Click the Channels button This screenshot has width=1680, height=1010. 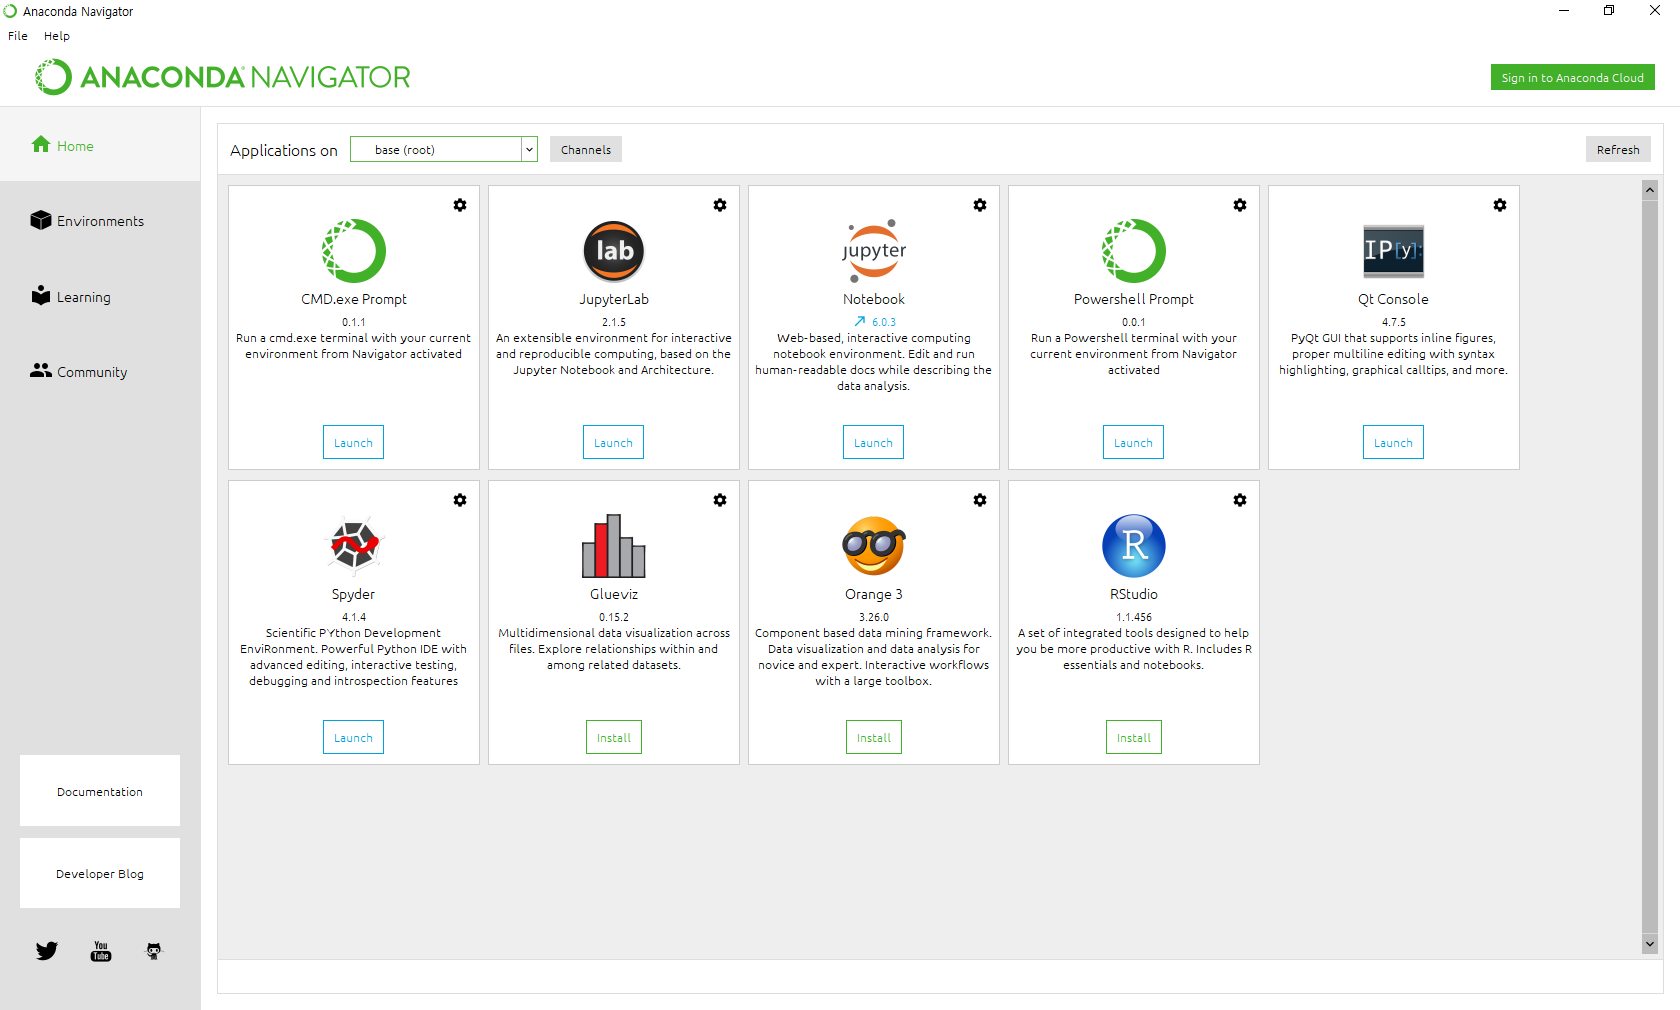[x=586, y=150]
